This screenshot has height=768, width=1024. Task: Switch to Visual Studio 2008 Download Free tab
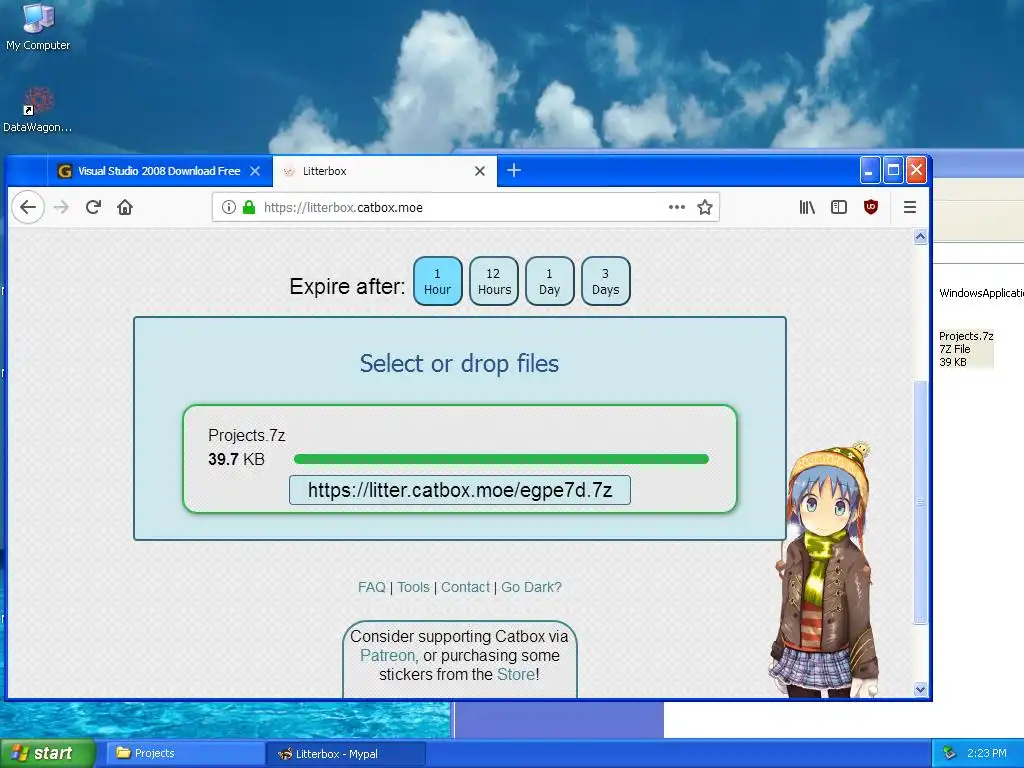point(159,170)
